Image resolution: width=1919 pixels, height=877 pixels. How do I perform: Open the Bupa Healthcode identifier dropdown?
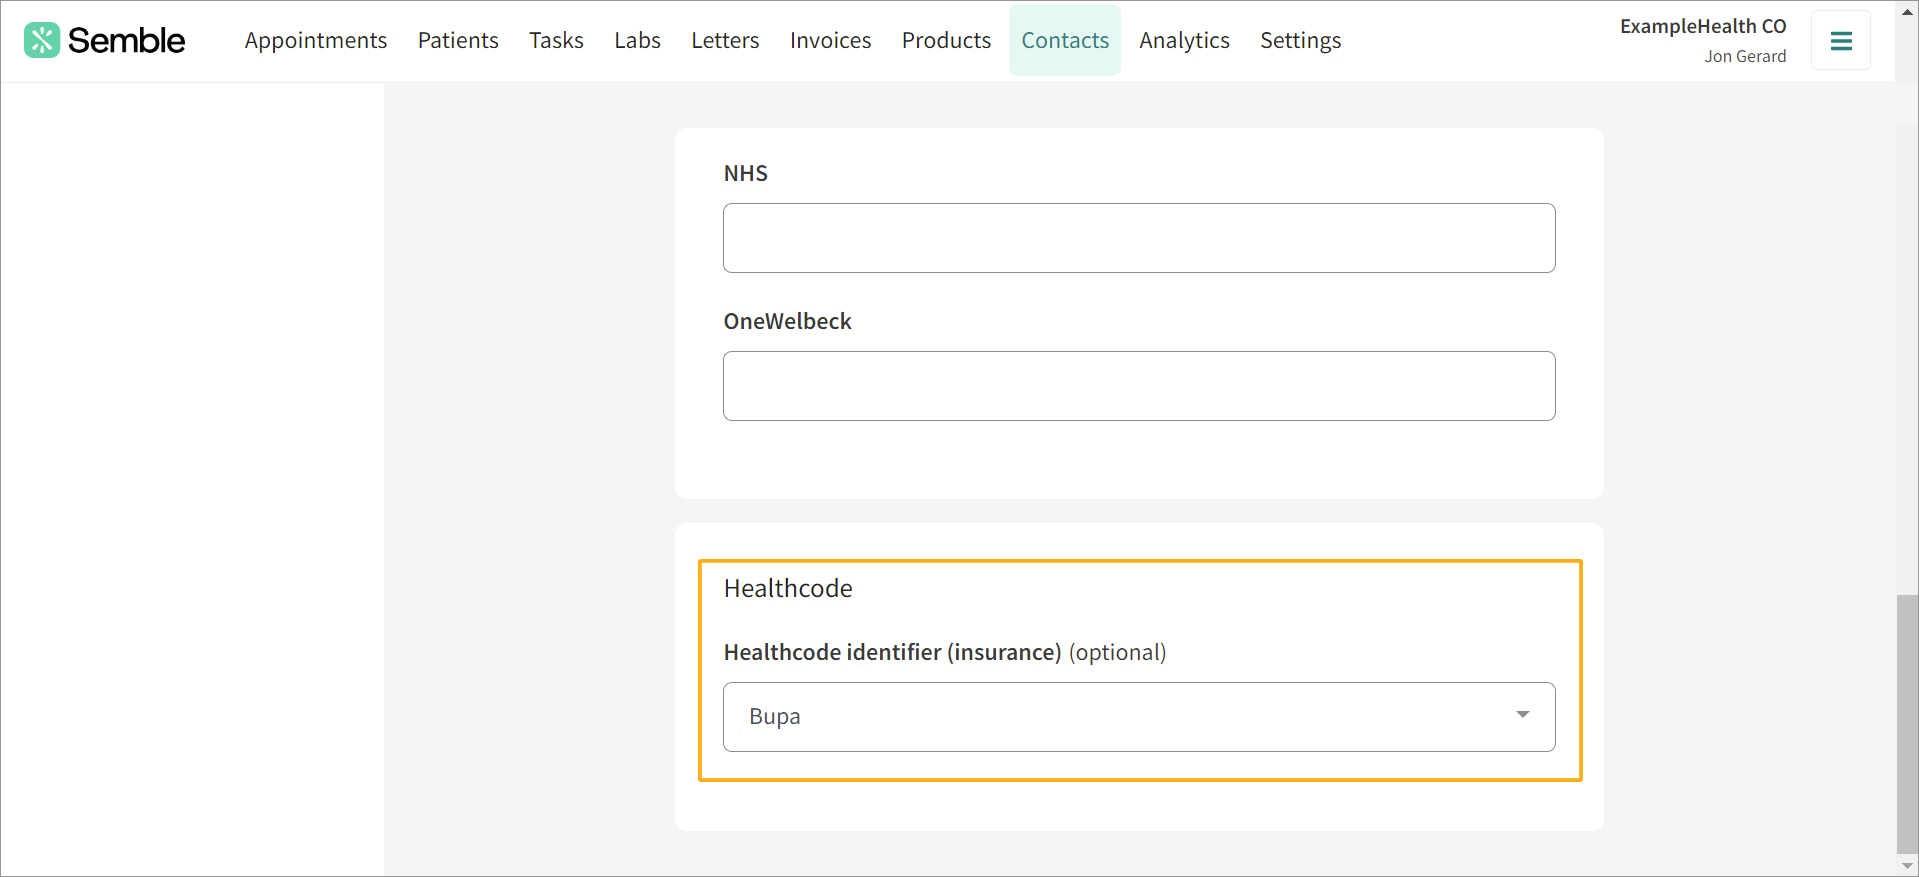[x=1138, y=717]
